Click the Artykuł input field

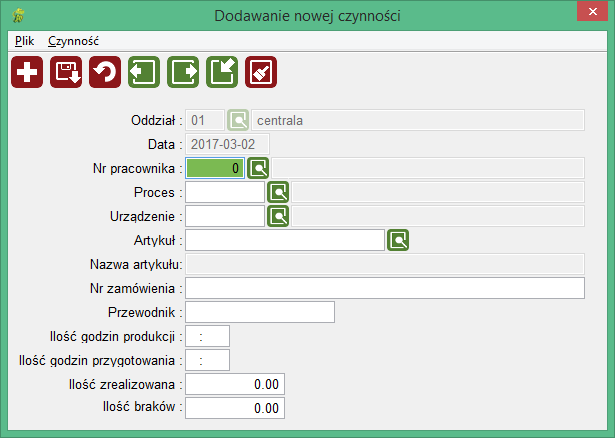click(x=285, y=240)
